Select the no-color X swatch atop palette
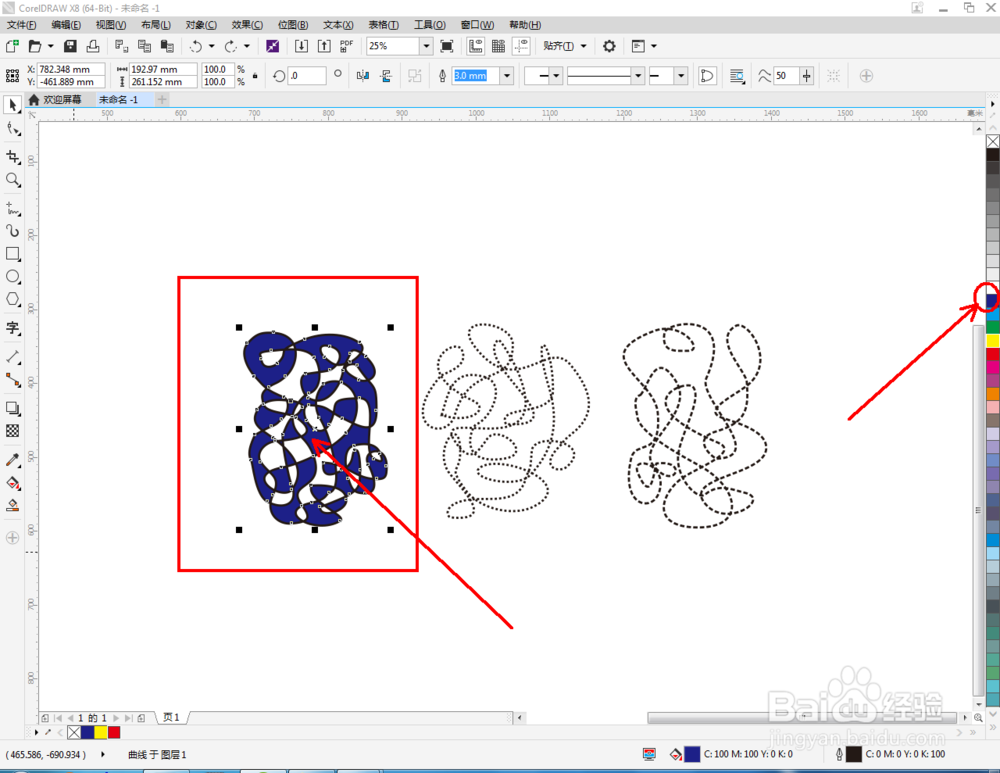This screenshot has width=1000, height=773. 993,141
